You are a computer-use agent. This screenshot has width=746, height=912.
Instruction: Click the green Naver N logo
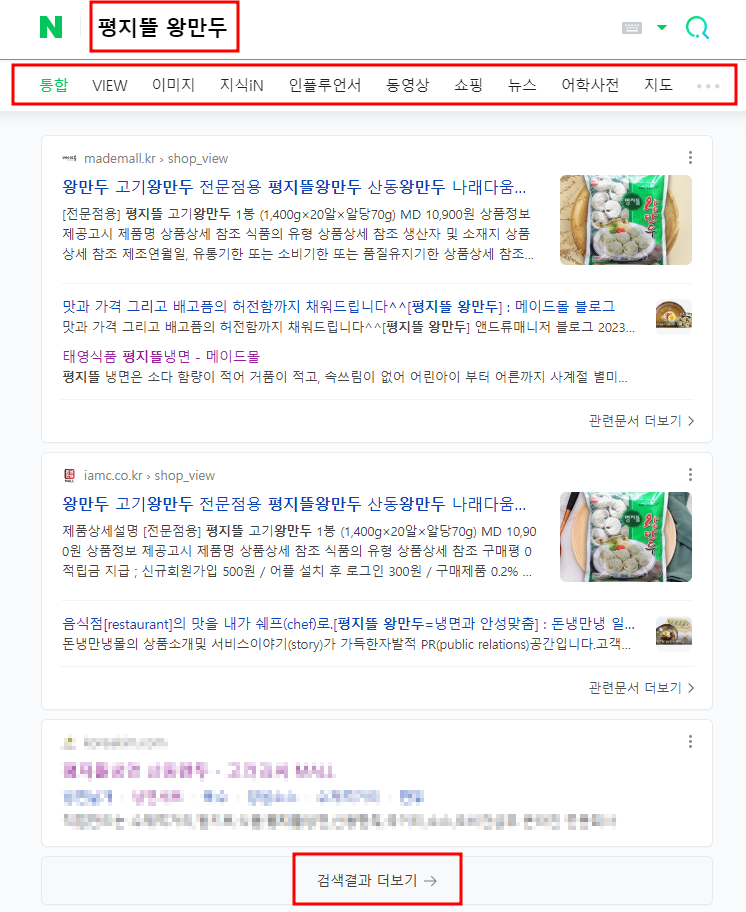pyautogui.click(x=51, y=27)
